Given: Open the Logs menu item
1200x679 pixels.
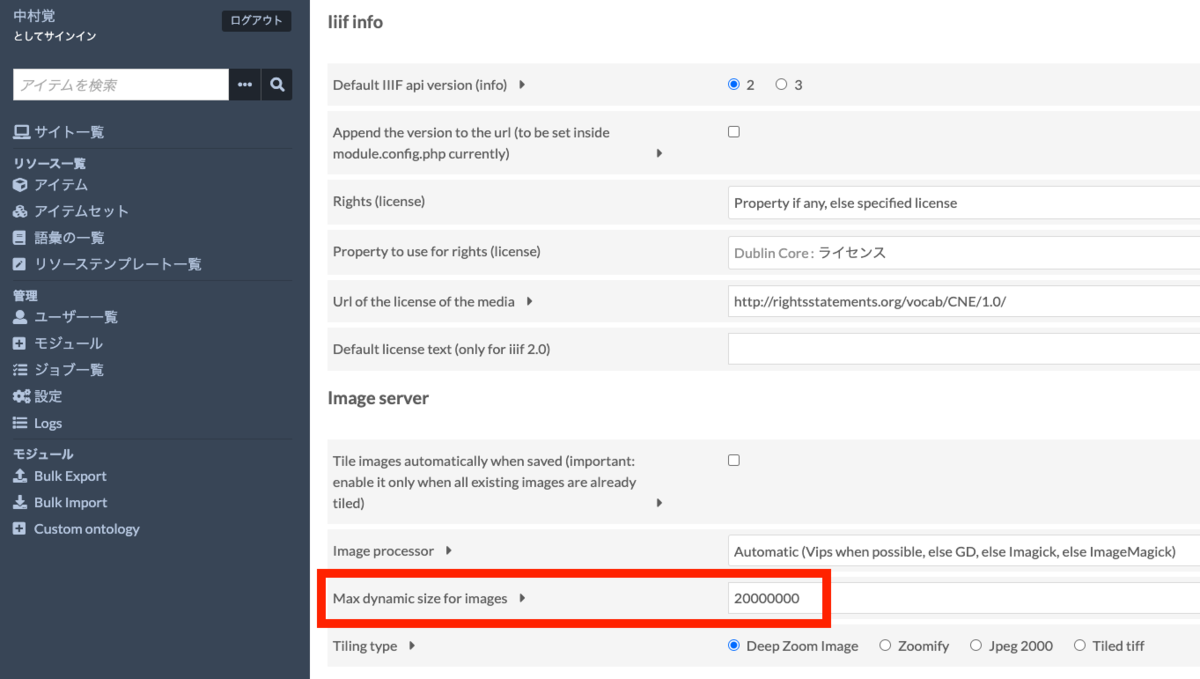Looking at the screenshot, I should (x=48, y=423).
